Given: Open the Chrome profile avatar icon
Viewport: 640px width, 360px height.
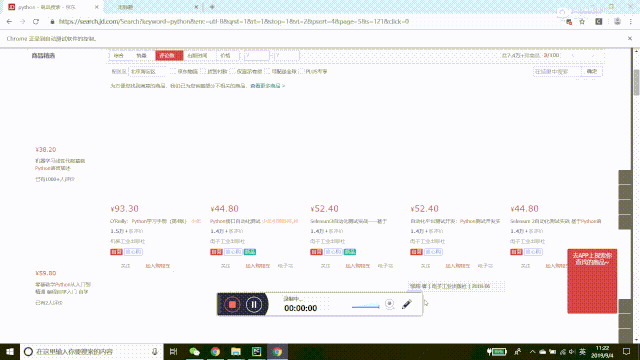Looking at the screenshot, I should [617, 22].
